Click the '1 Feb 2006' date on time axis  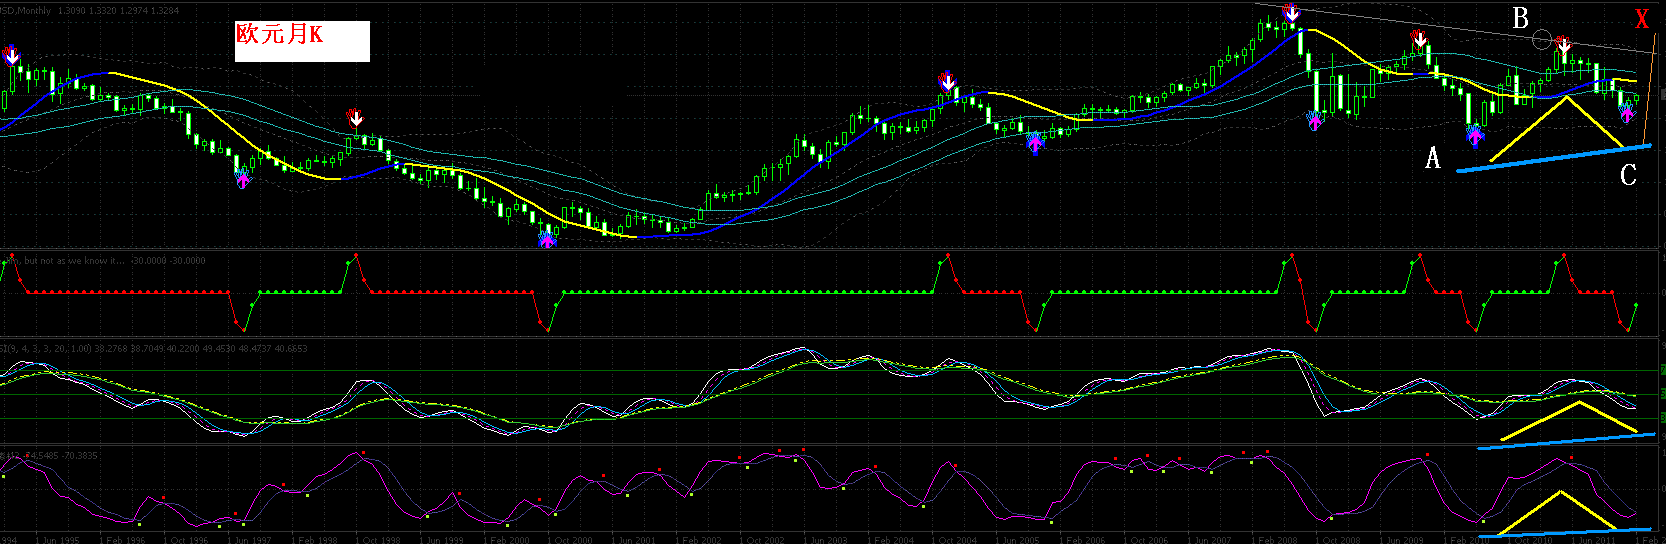pyautogui.click(x=1083, y=540)
